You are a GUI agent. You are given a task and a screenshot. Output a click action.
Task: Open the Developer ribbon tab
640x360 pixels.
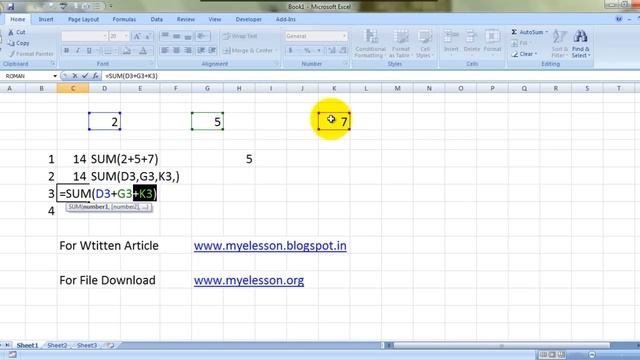[x=249, y=19]
